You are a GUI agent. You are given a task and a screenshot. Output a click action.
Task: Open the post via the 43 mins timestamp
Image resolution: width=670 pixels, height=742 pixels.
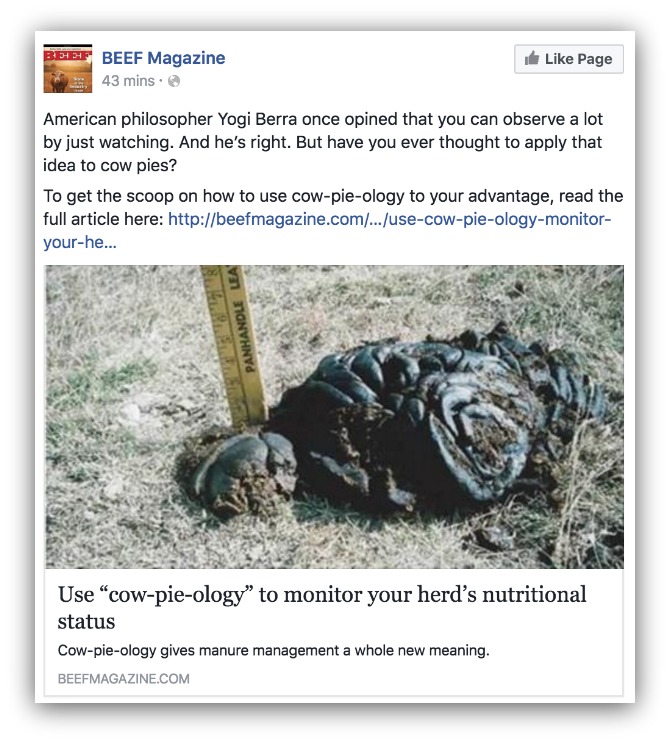(128, 81)
